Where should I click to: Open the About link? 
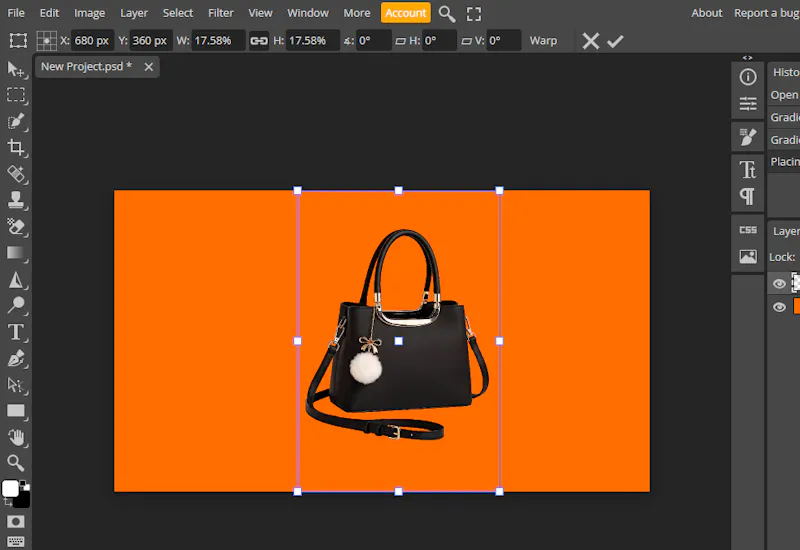pyautogui.click(x=707, y=13)
